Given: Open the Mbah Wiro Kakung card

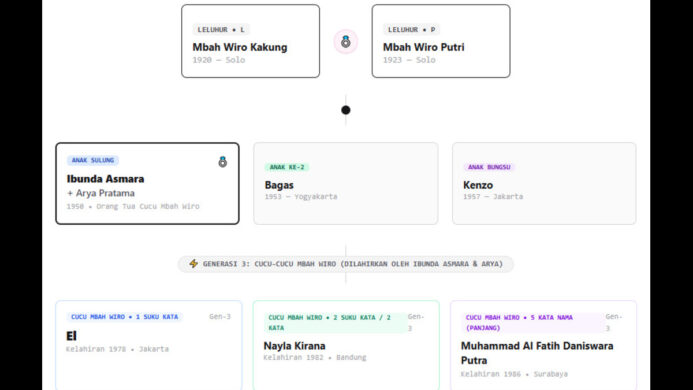Looking at the screenshot, I should point(251,41).
